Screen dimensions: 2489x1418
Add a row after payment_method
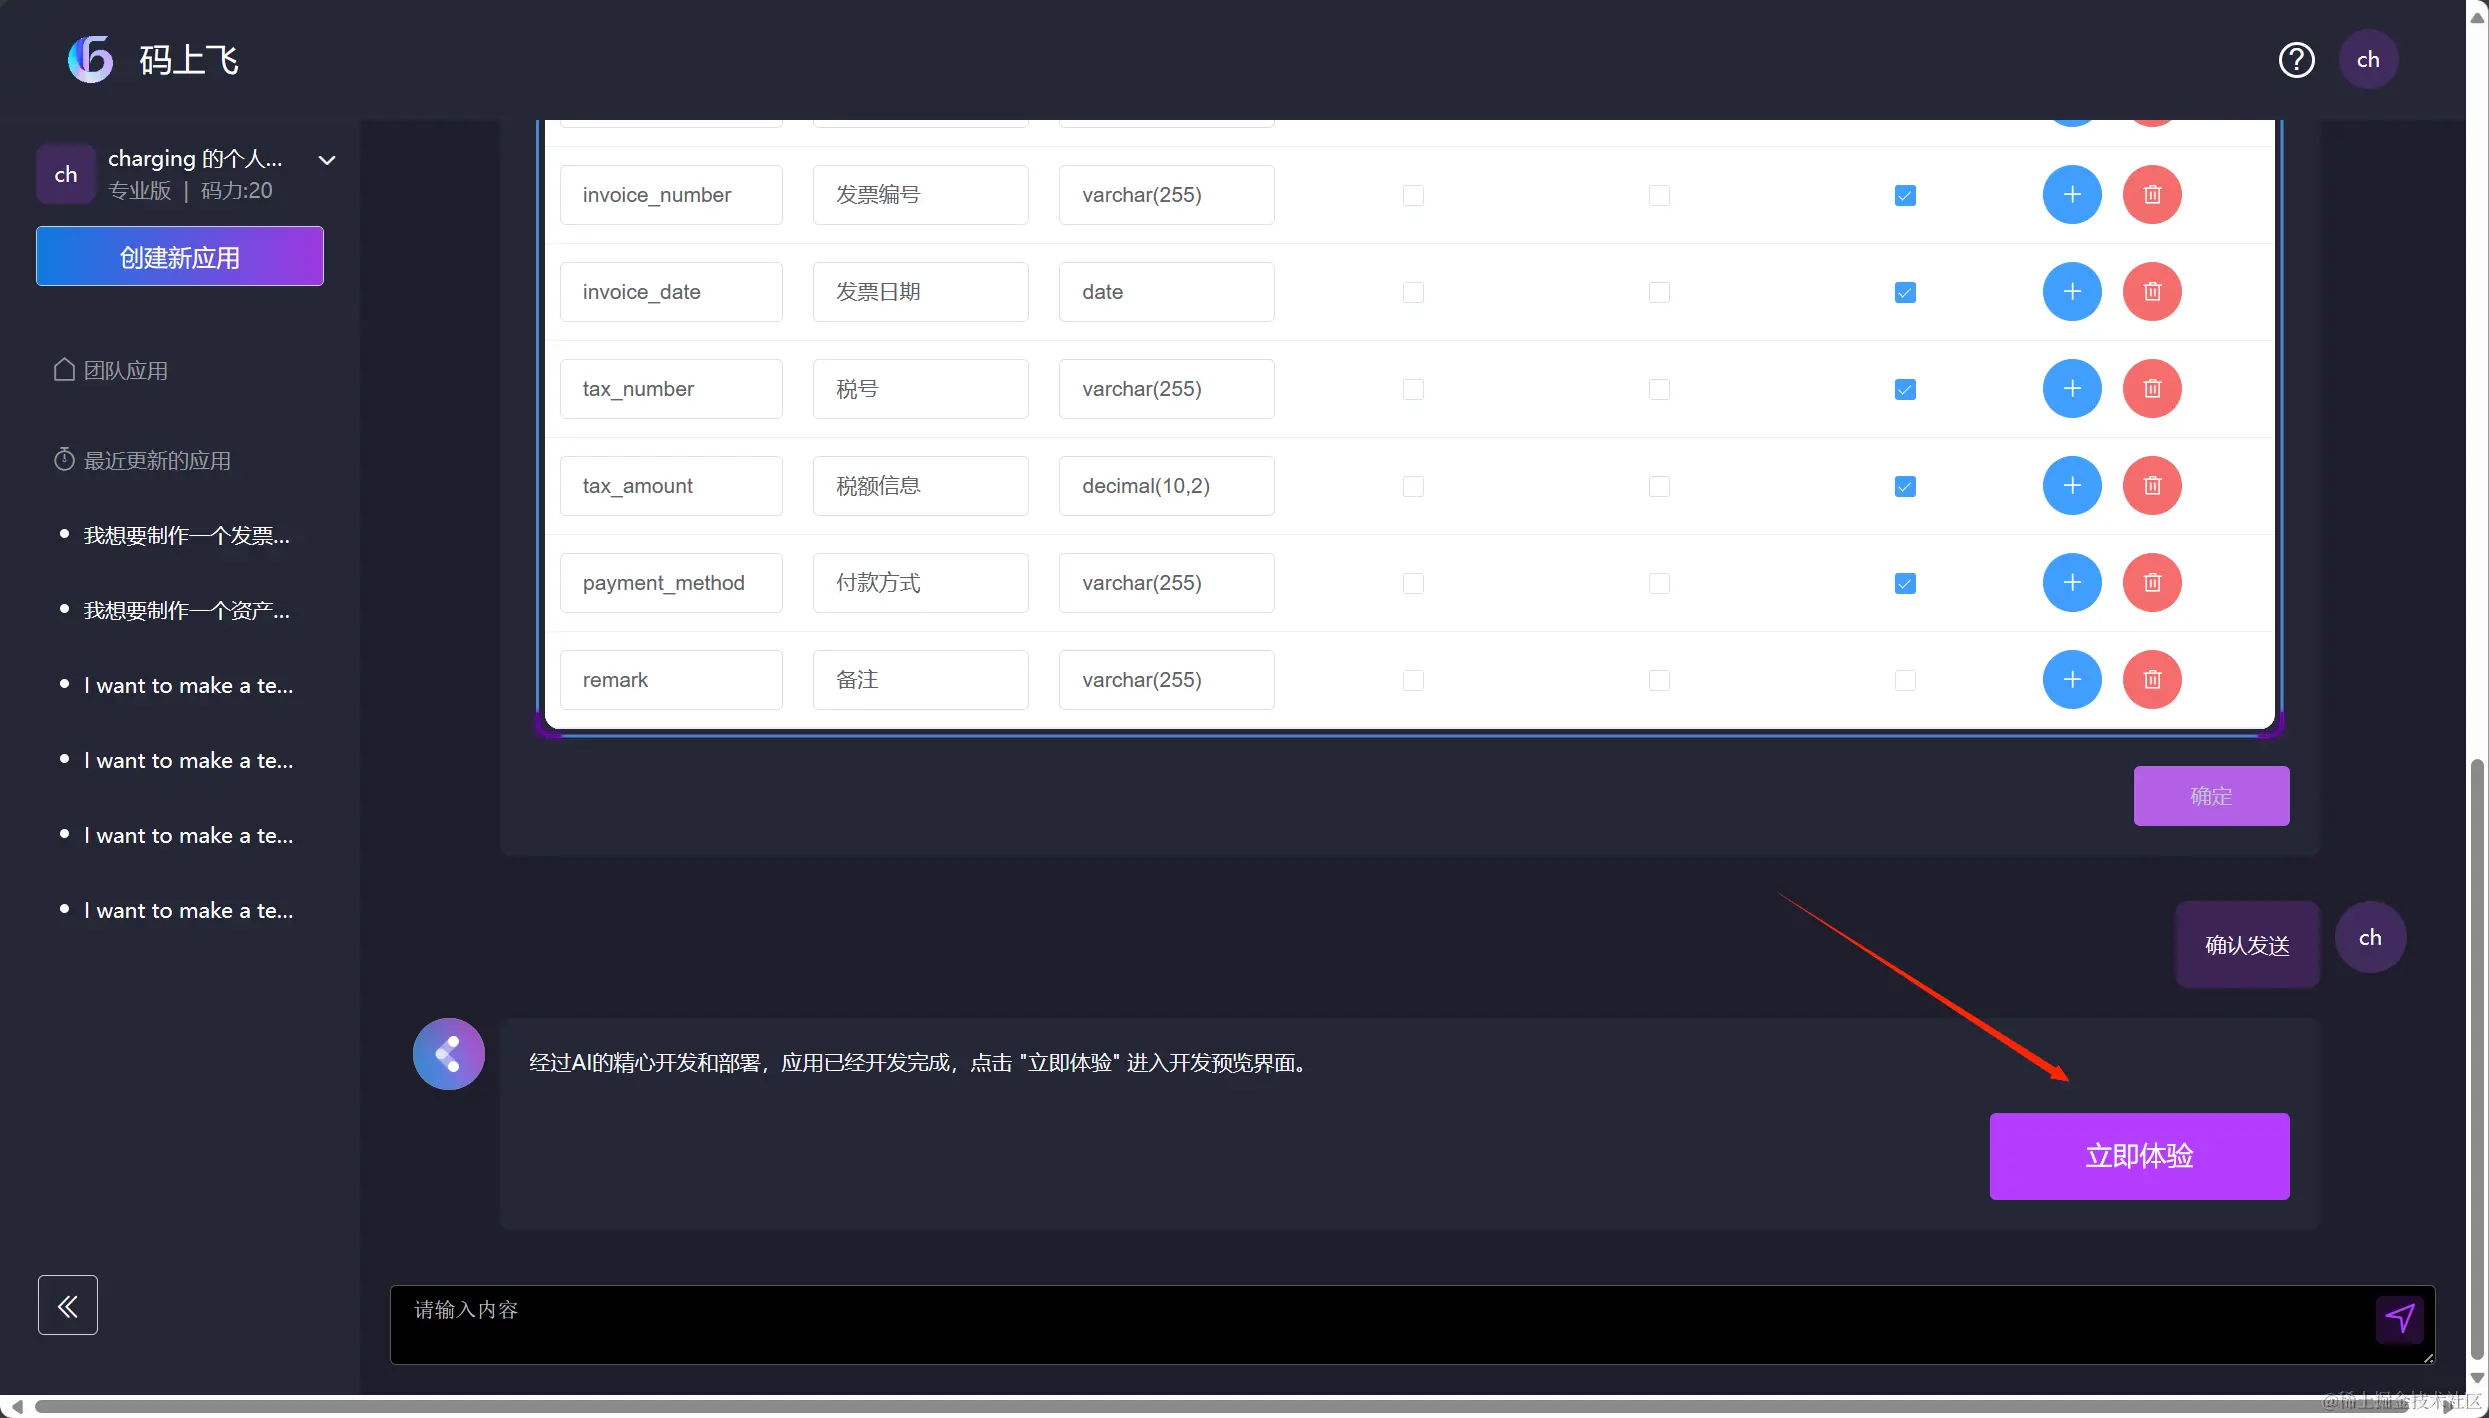click(x=2072, y=583)
